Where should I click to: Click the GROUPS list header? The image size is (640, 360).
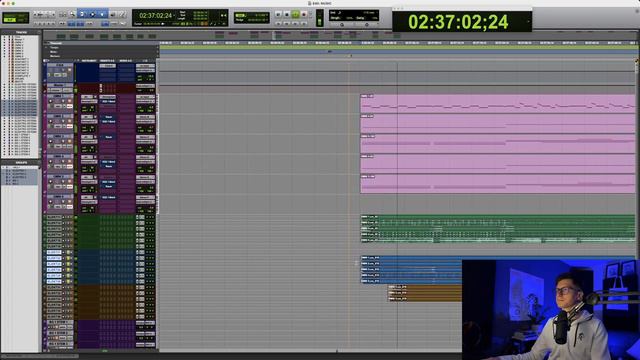pyautogui.click(x=21, y=162)
